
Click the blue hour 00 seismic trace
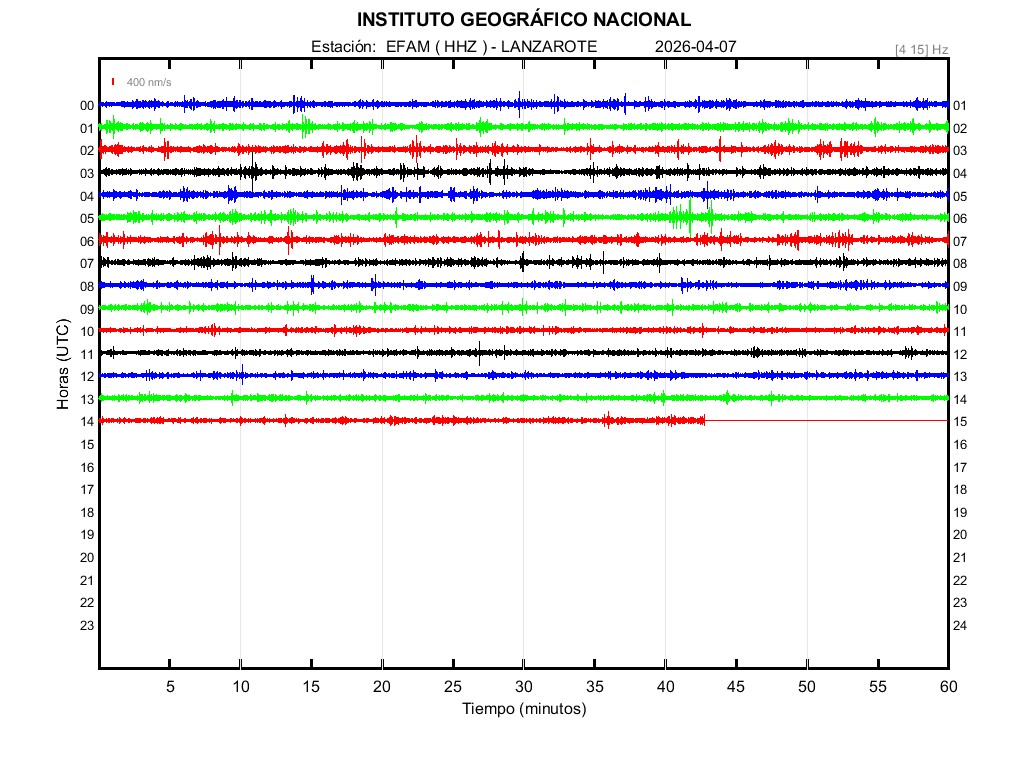(400, 104)
